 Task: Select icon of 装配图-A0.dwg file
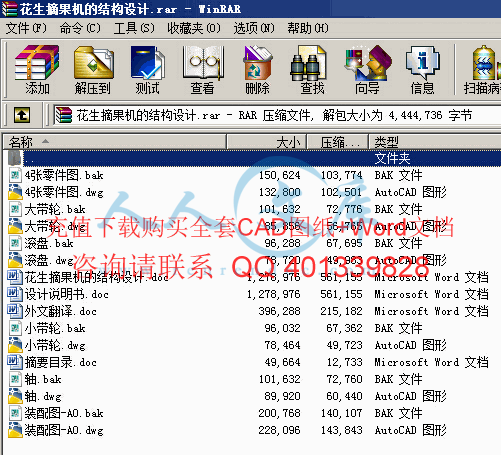pos(15,430)
